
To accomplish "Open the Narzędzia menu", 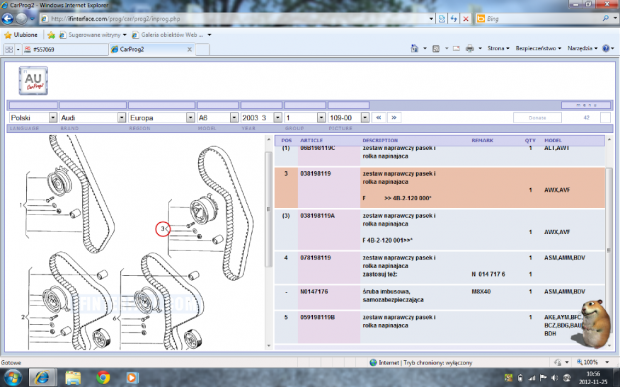I will (582, 48).
